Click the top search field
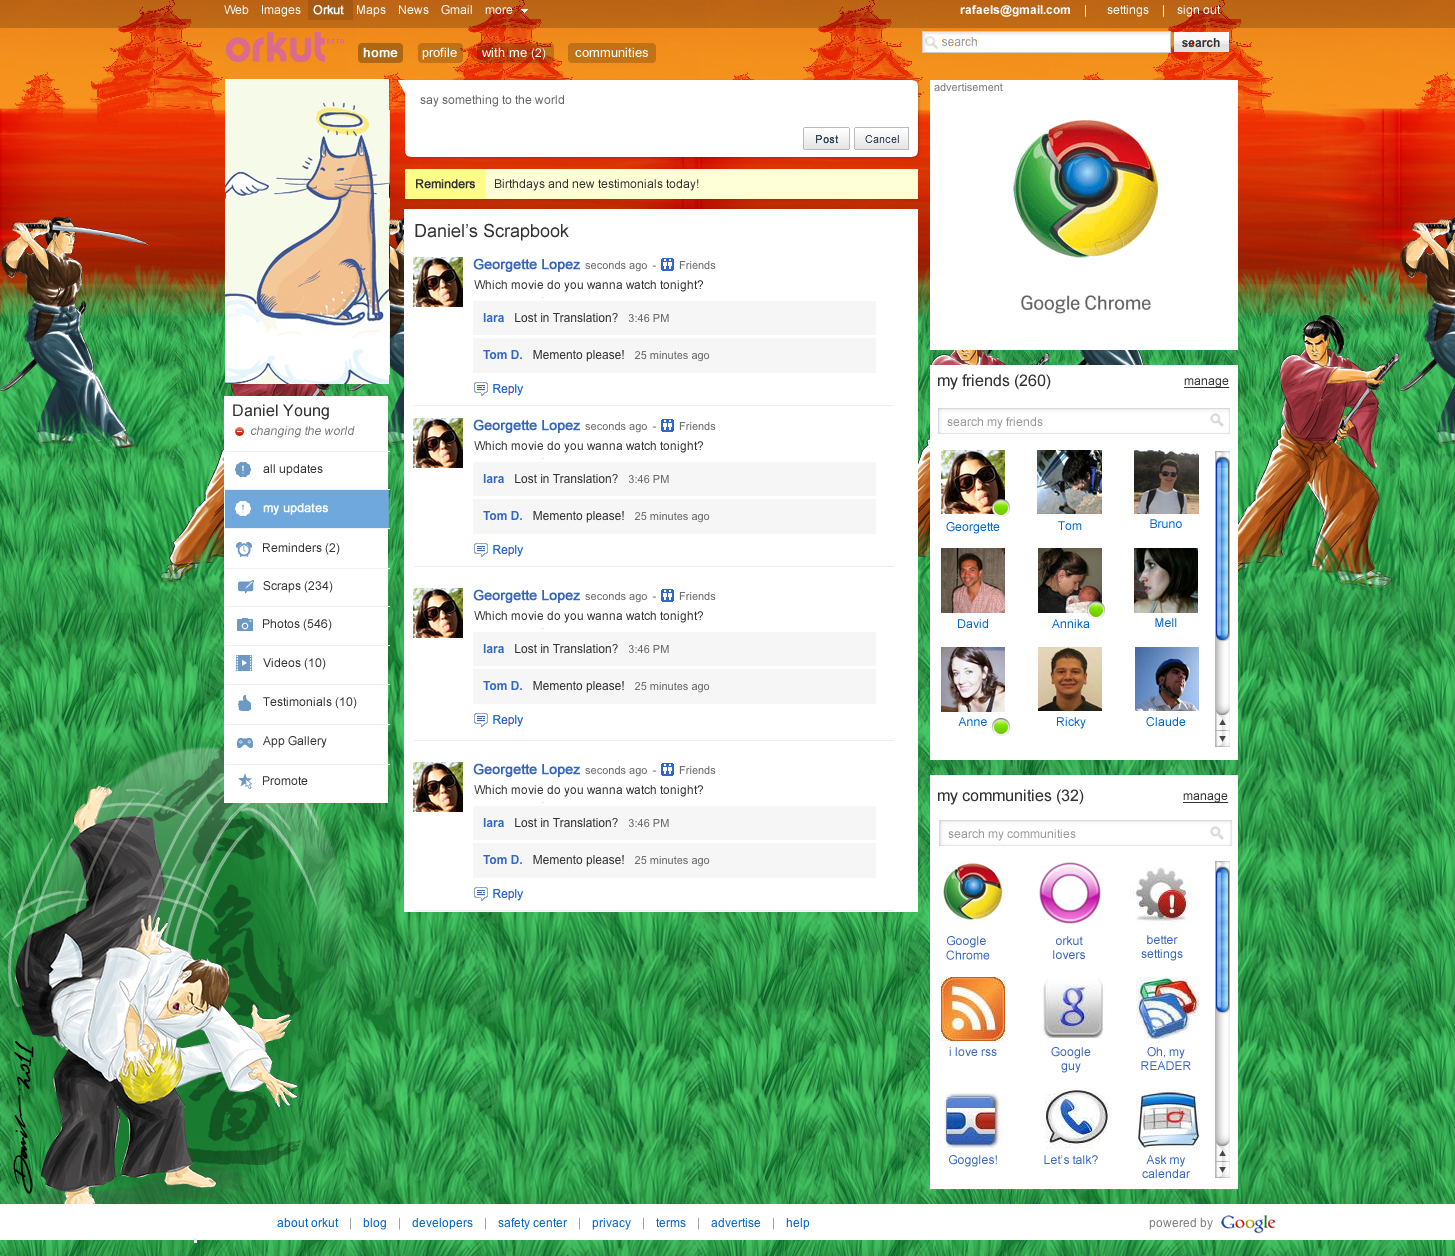1455x1256 pixels. [1046, 42]
